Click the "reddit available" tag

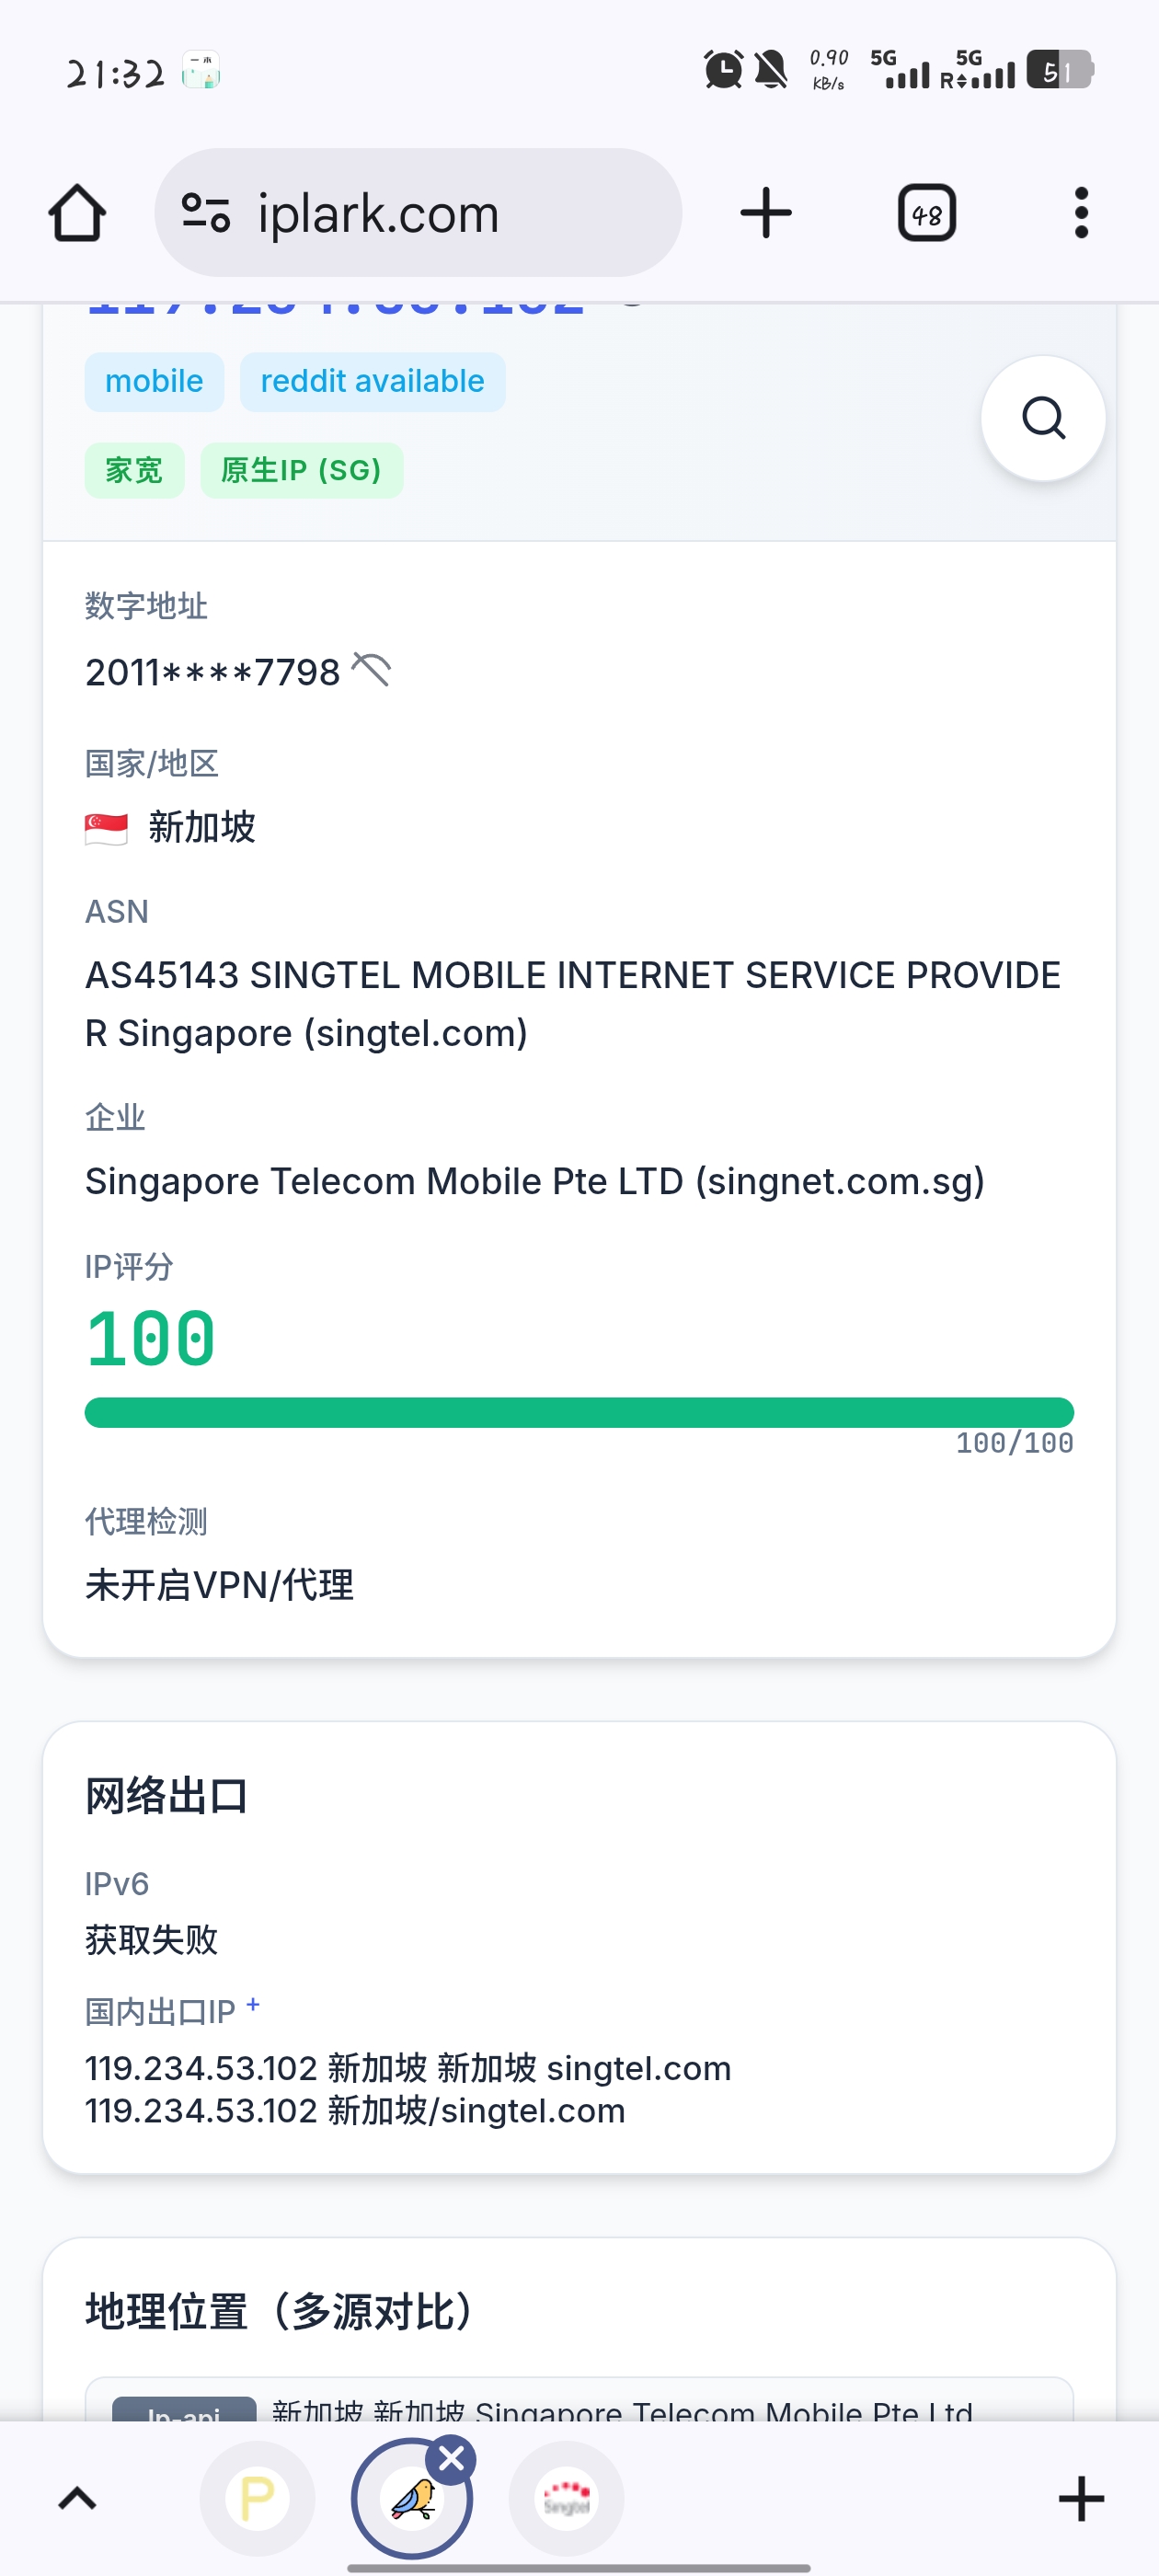[372, 382]
